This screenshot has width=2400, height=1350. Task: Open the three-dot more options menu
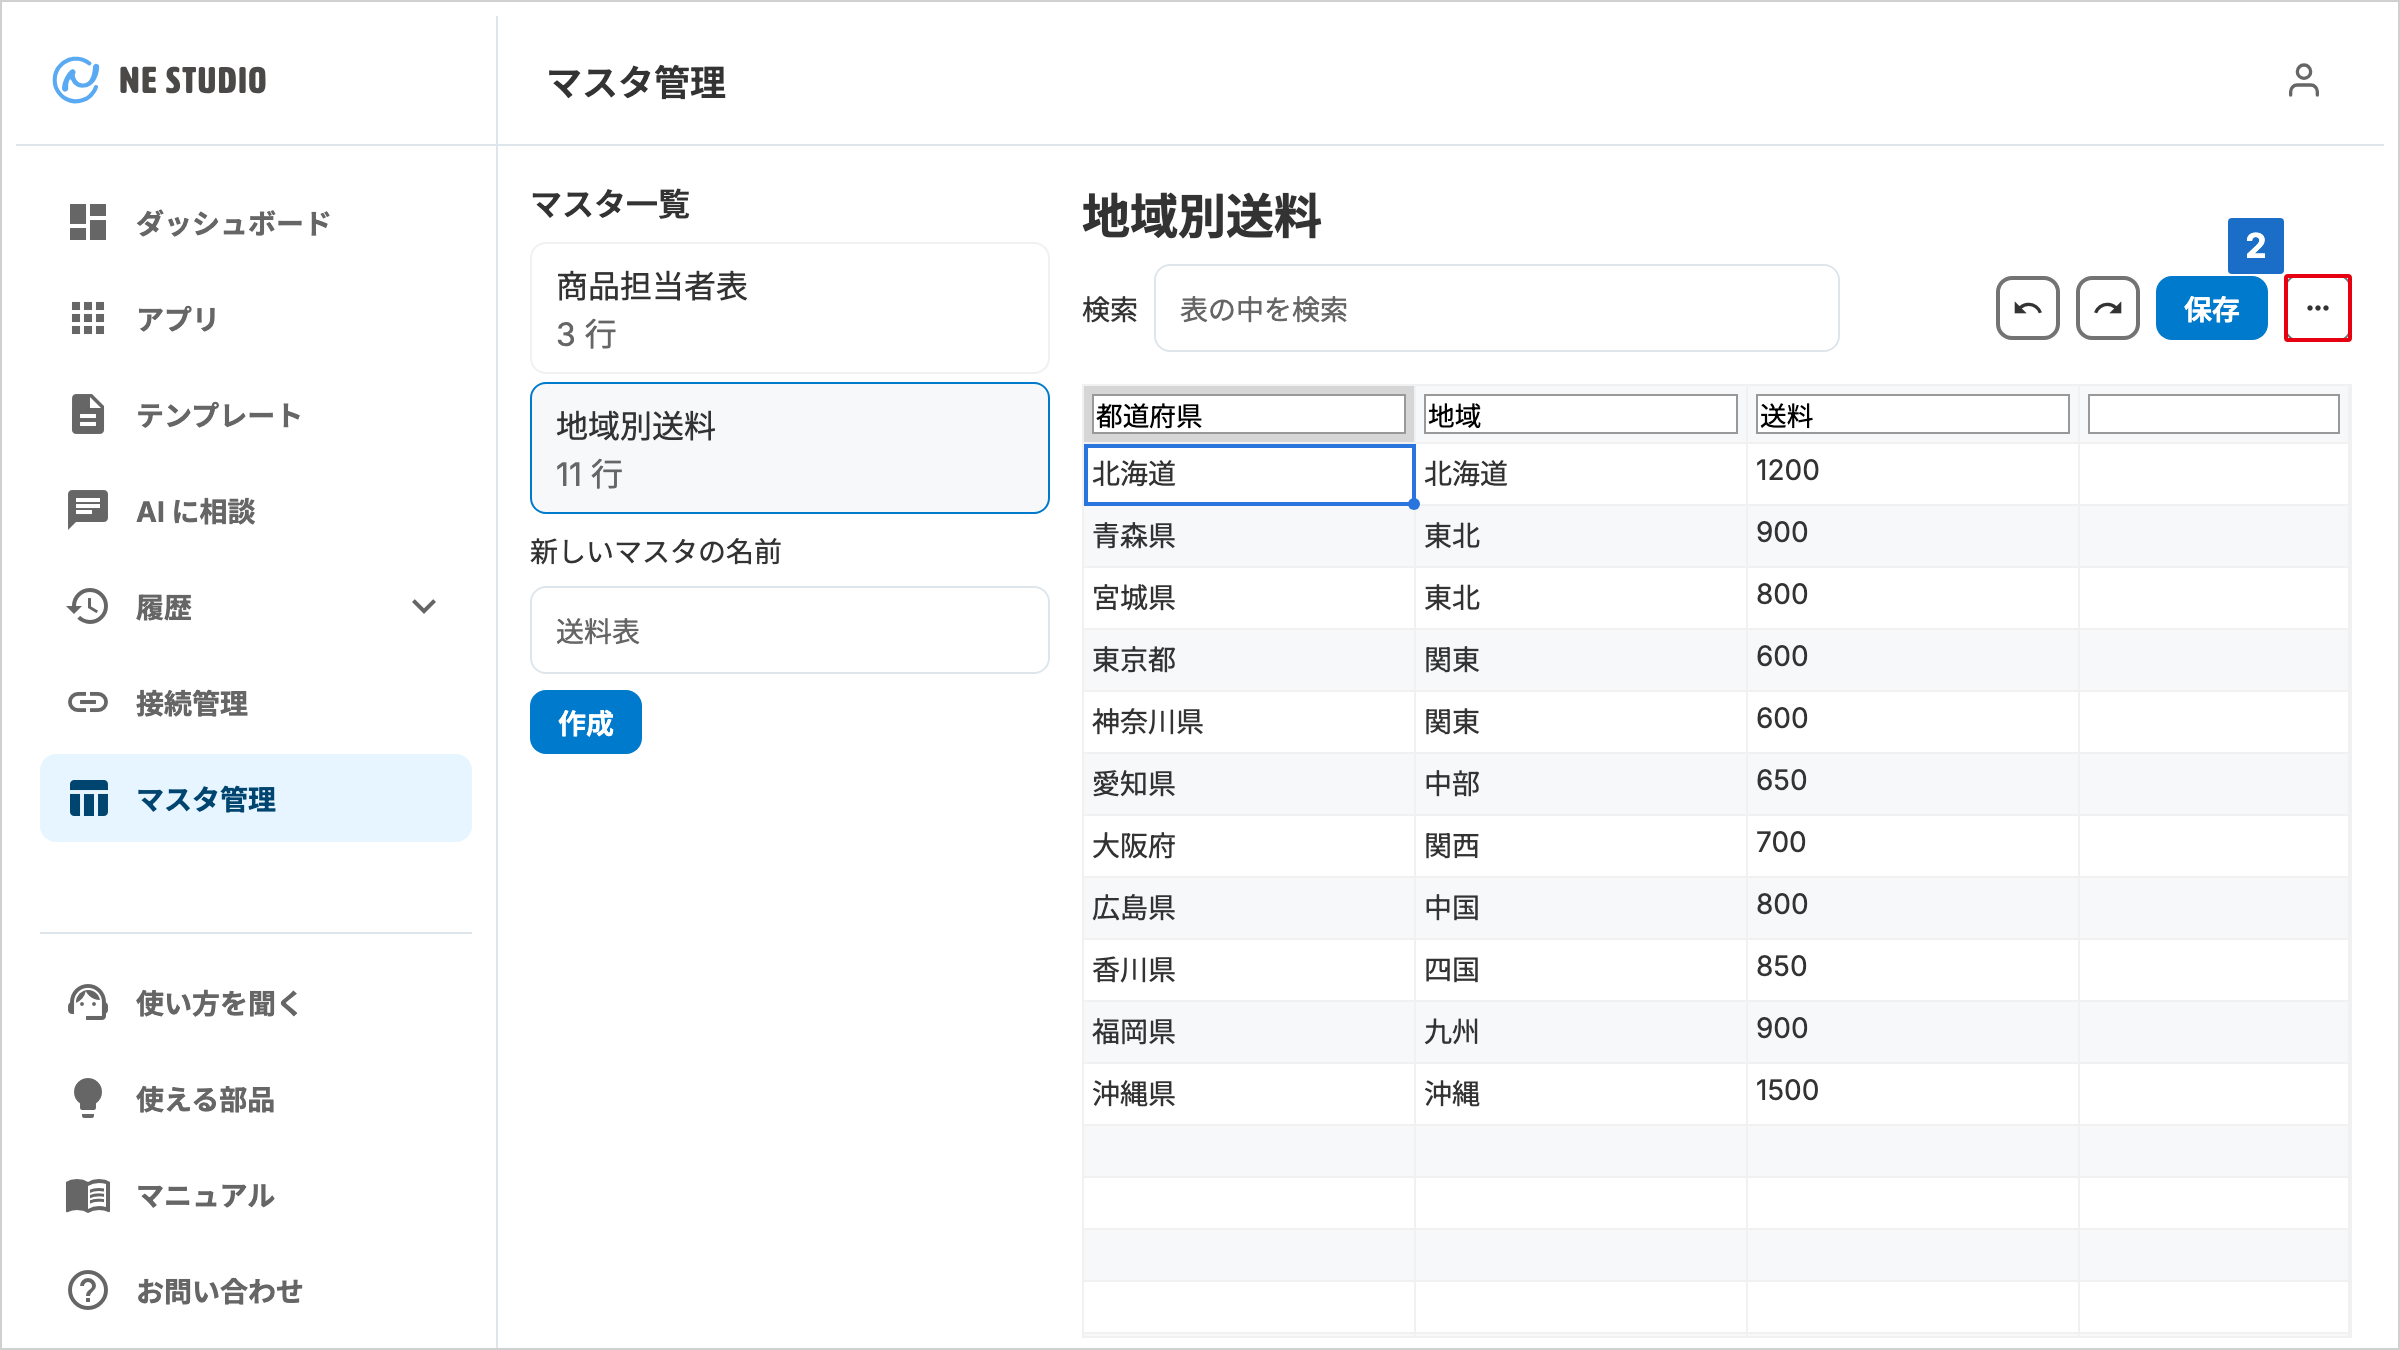click(2318, 308)
